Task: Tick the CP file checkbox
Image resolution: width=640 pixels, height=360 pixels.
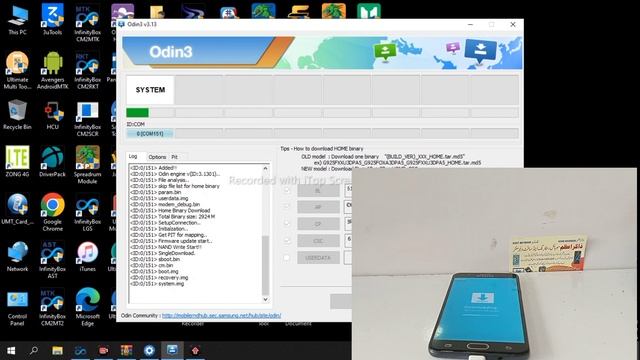Action: tap(287, 224)
